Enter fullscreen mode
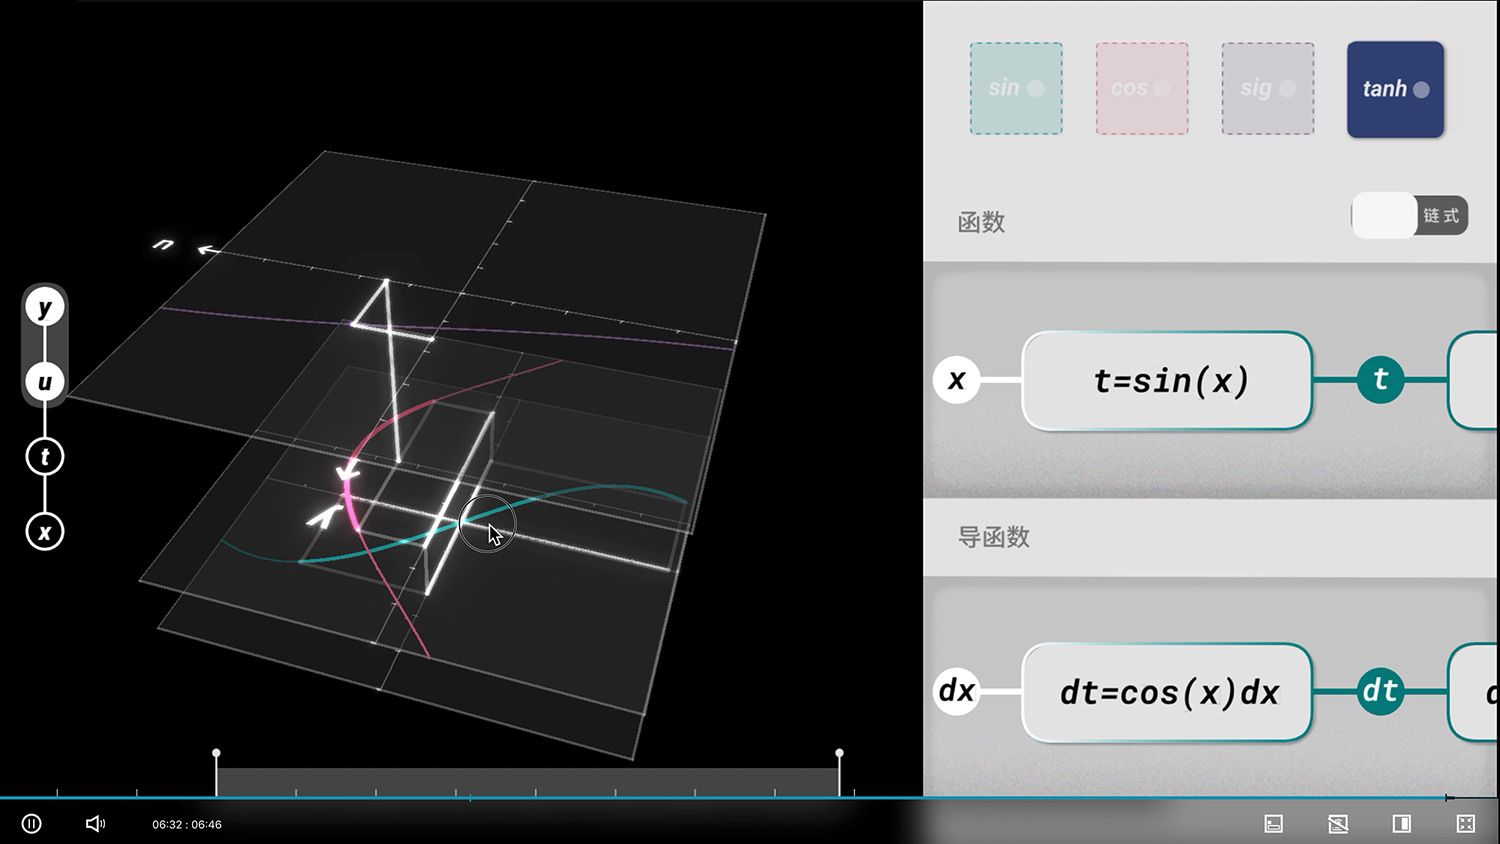Screen dimensions: 1500x844 click(x=1466, y=824)
